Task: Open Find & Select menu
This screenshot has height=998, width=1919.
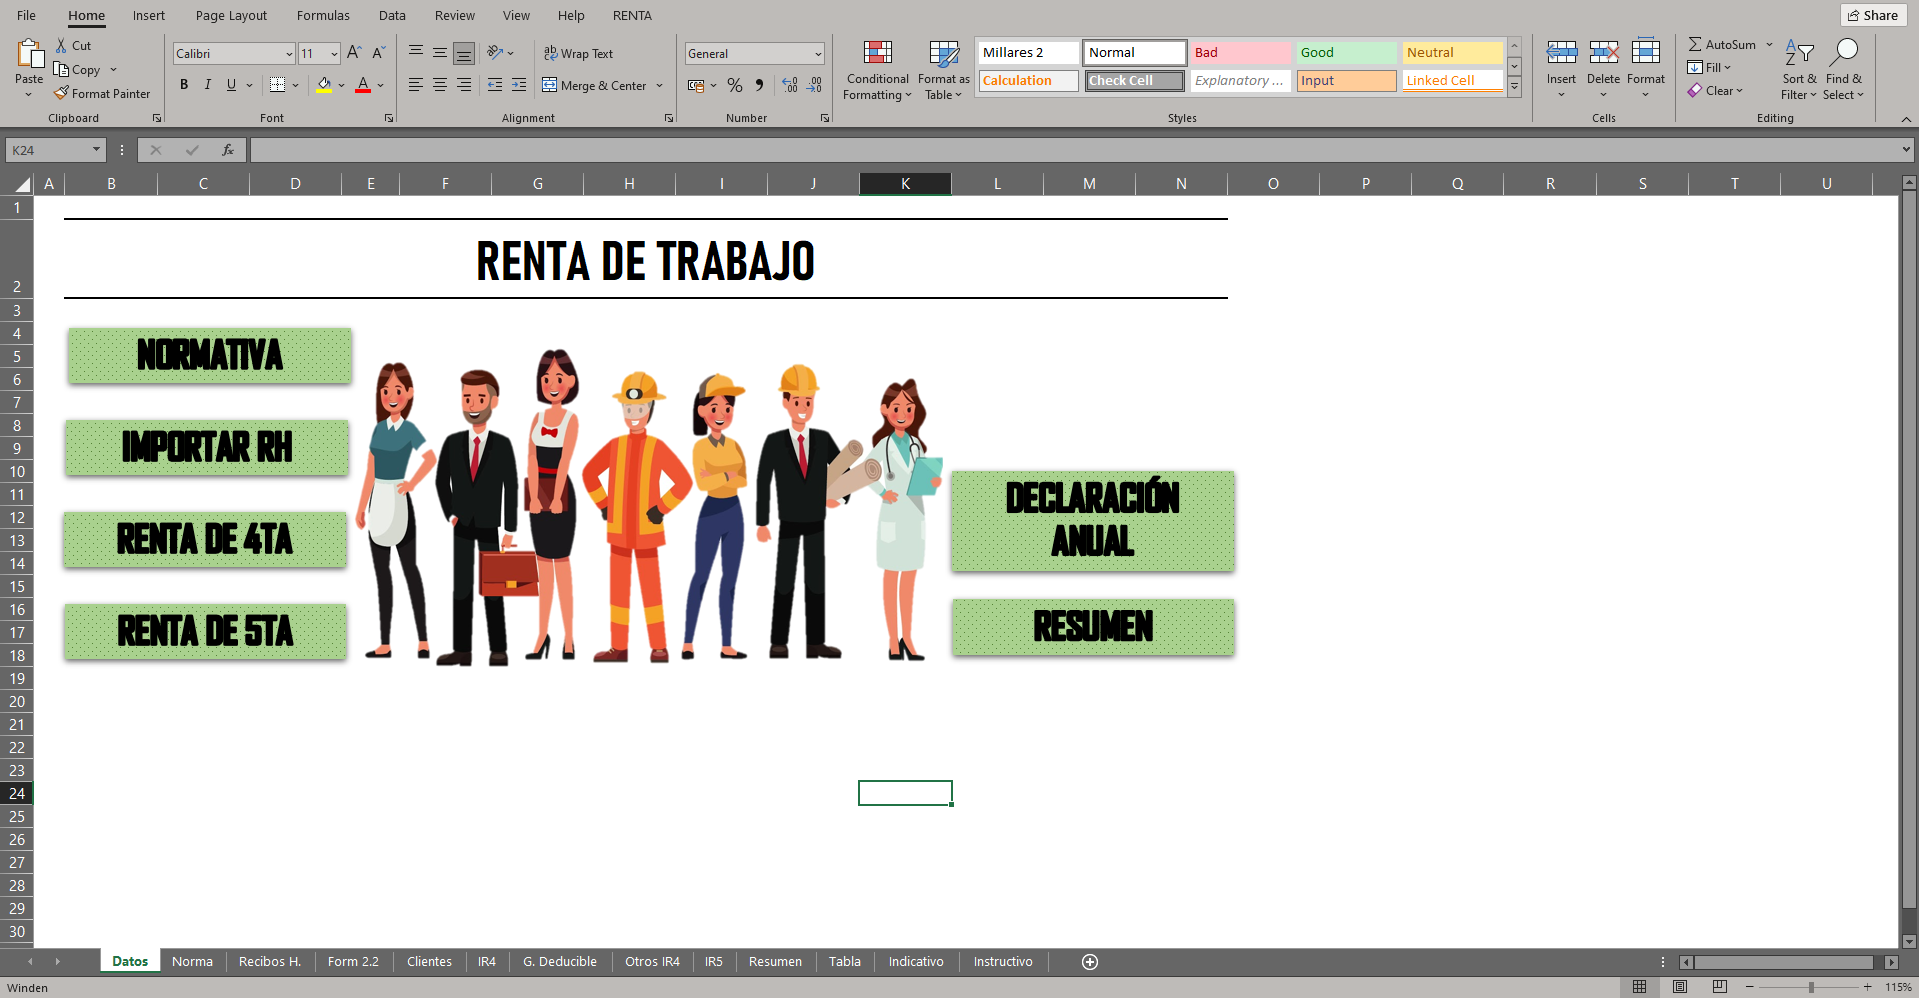Action: tap(1843, 70)
